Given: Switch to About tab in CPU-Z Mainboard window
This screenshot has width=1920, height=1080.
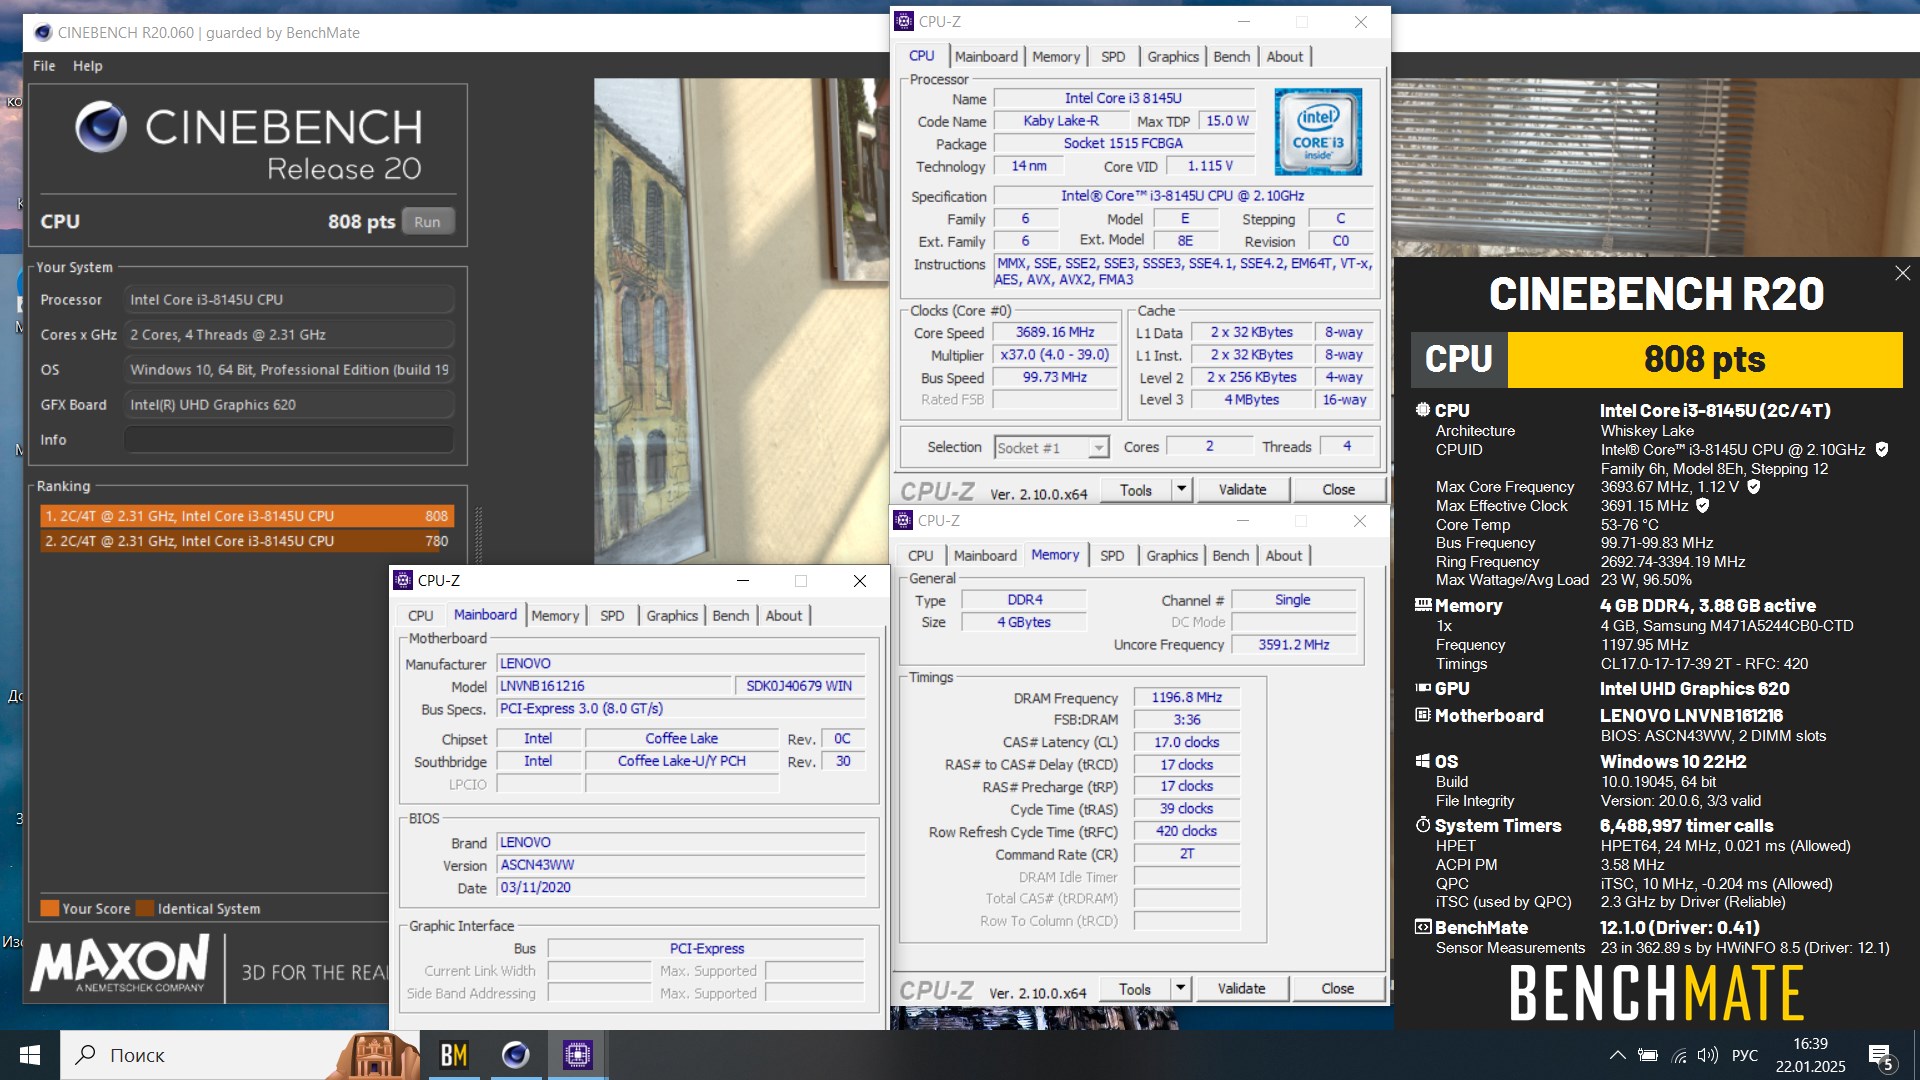Looking at the screenshot, I should point(784,616).
